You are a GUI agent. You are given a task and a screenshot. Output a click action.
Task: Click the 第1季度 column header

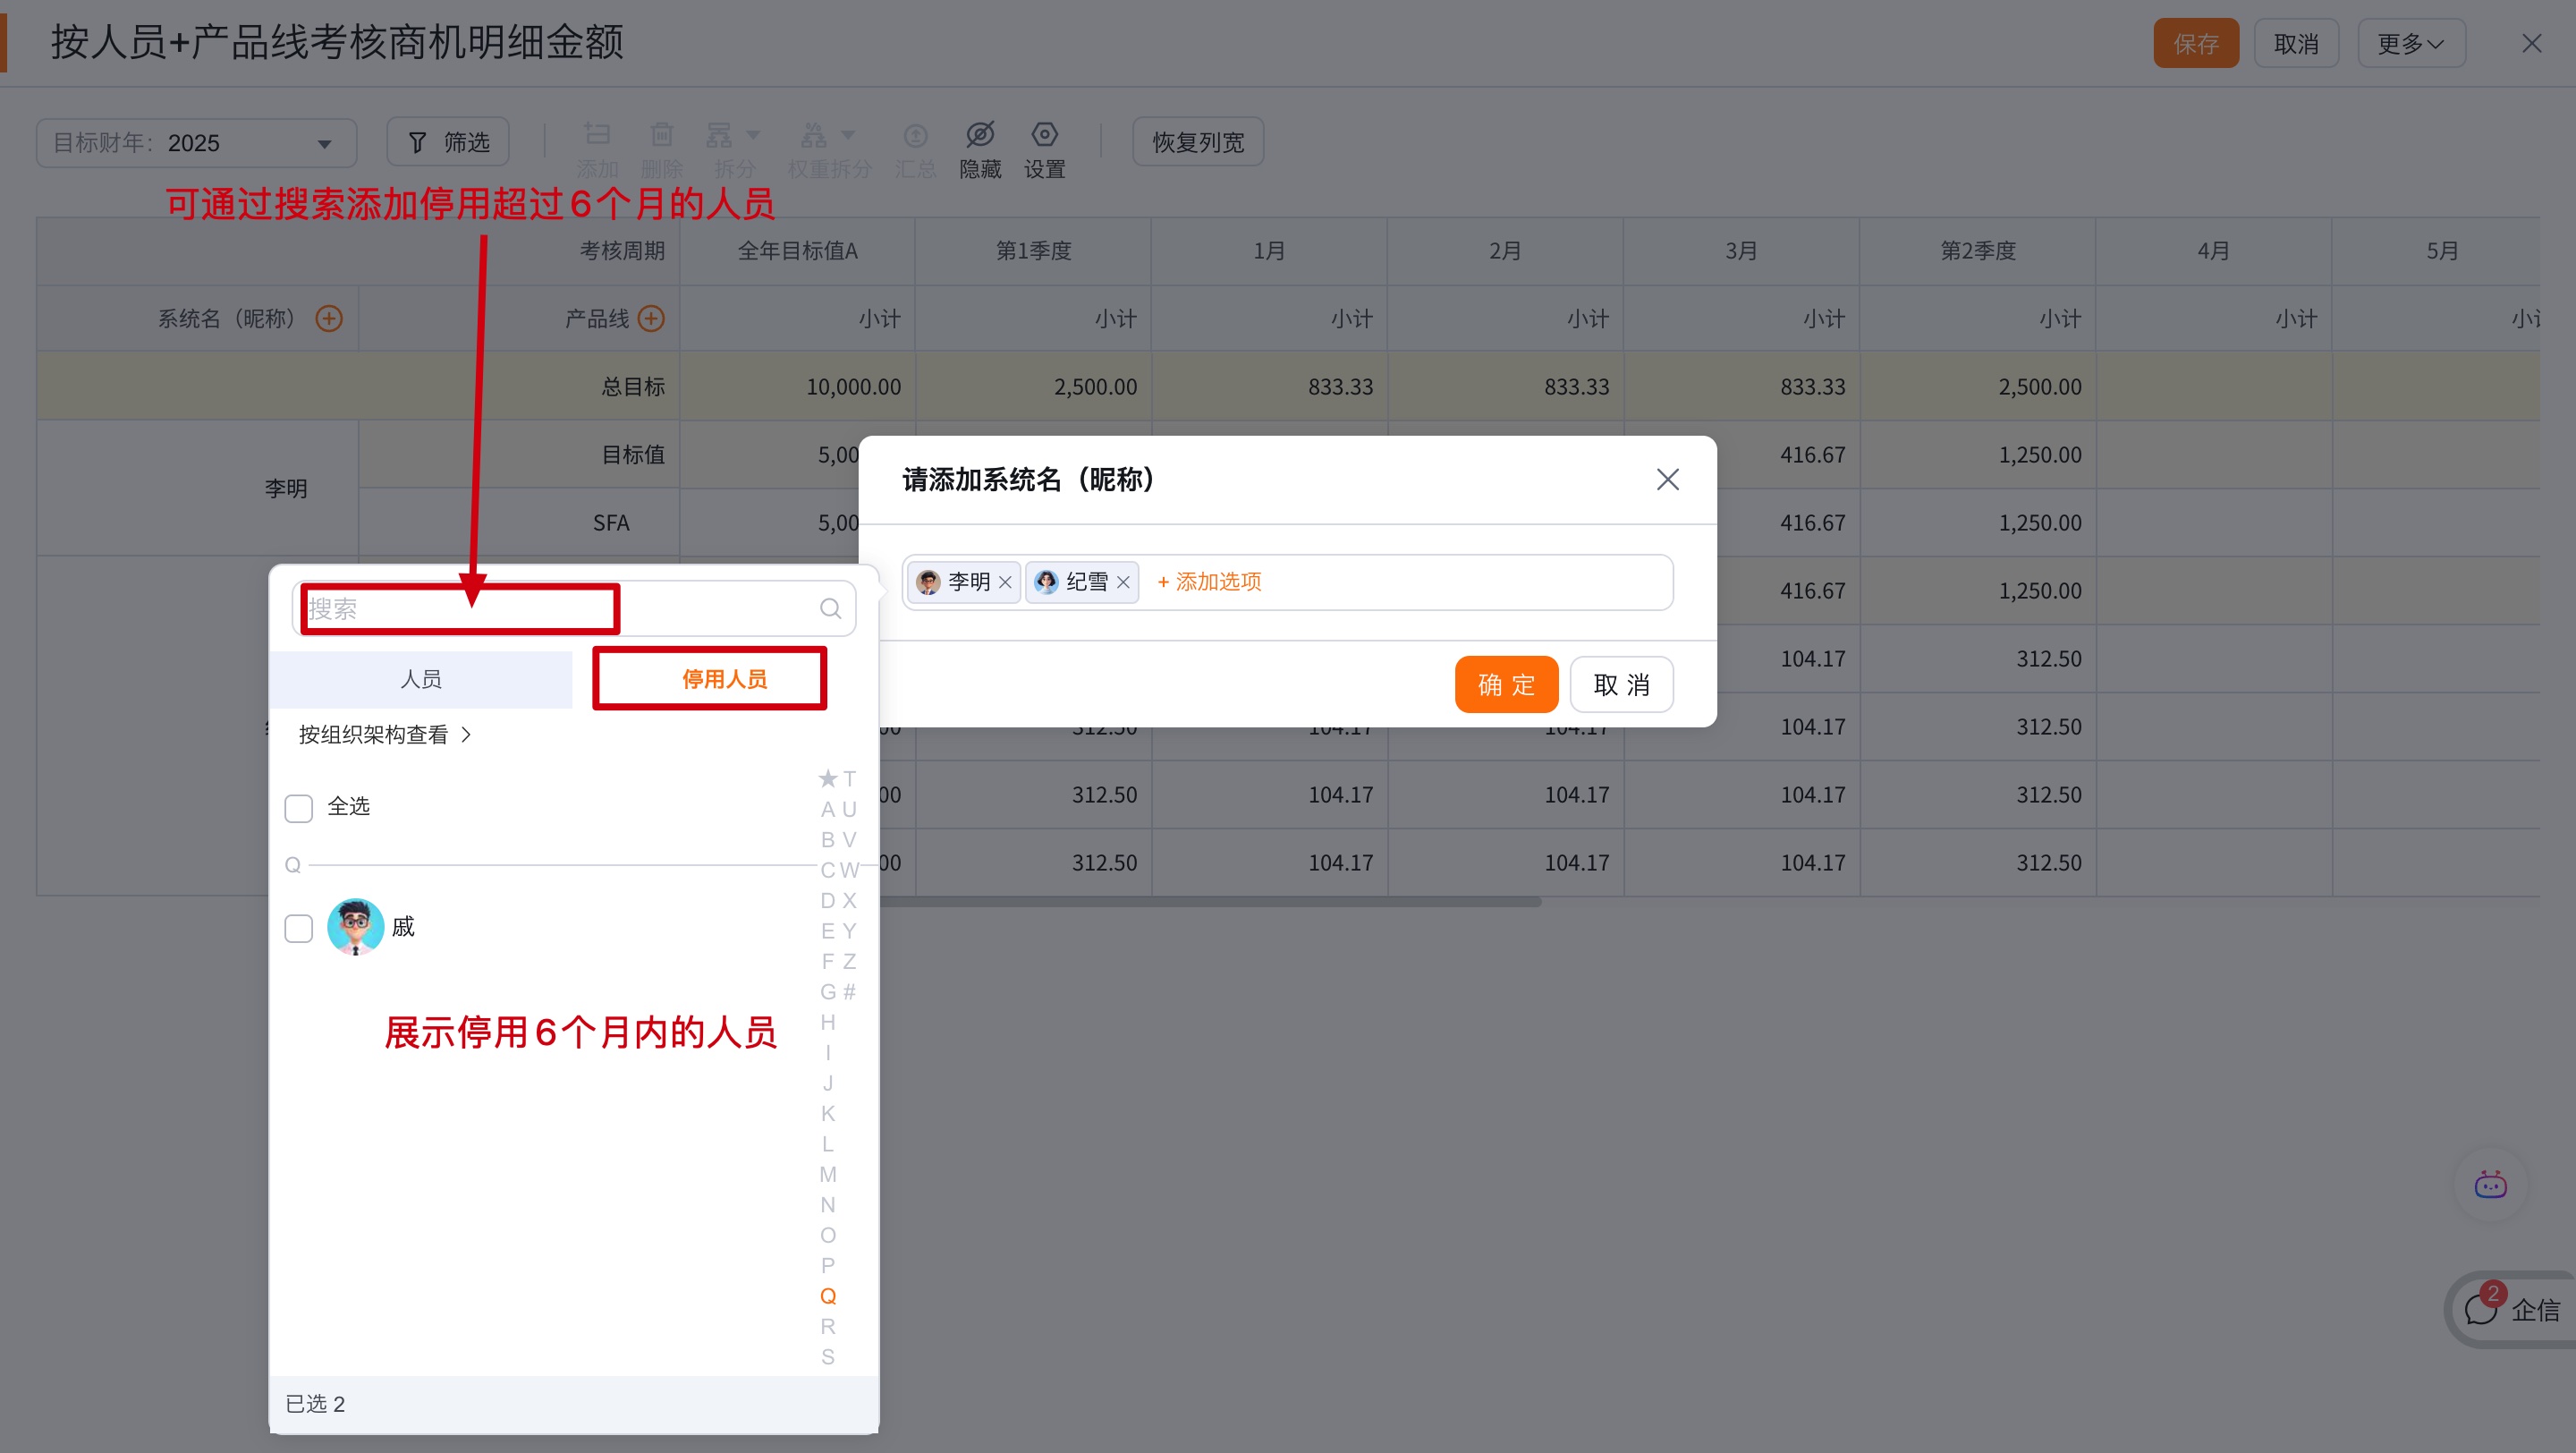pyautogui.click(x=1033, y=252)
